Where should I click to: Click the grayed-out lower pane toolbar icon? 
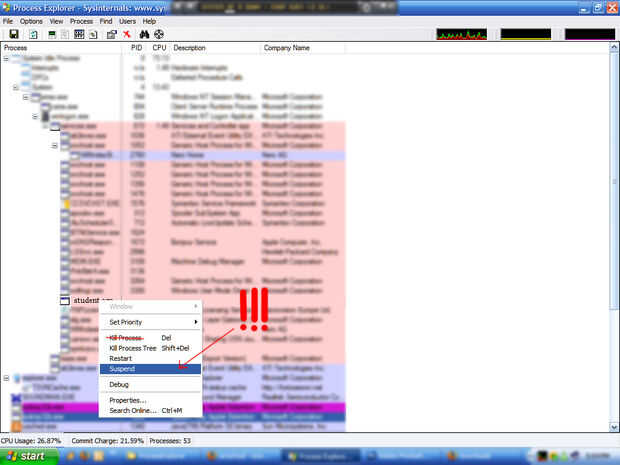[x=65, y=34]
